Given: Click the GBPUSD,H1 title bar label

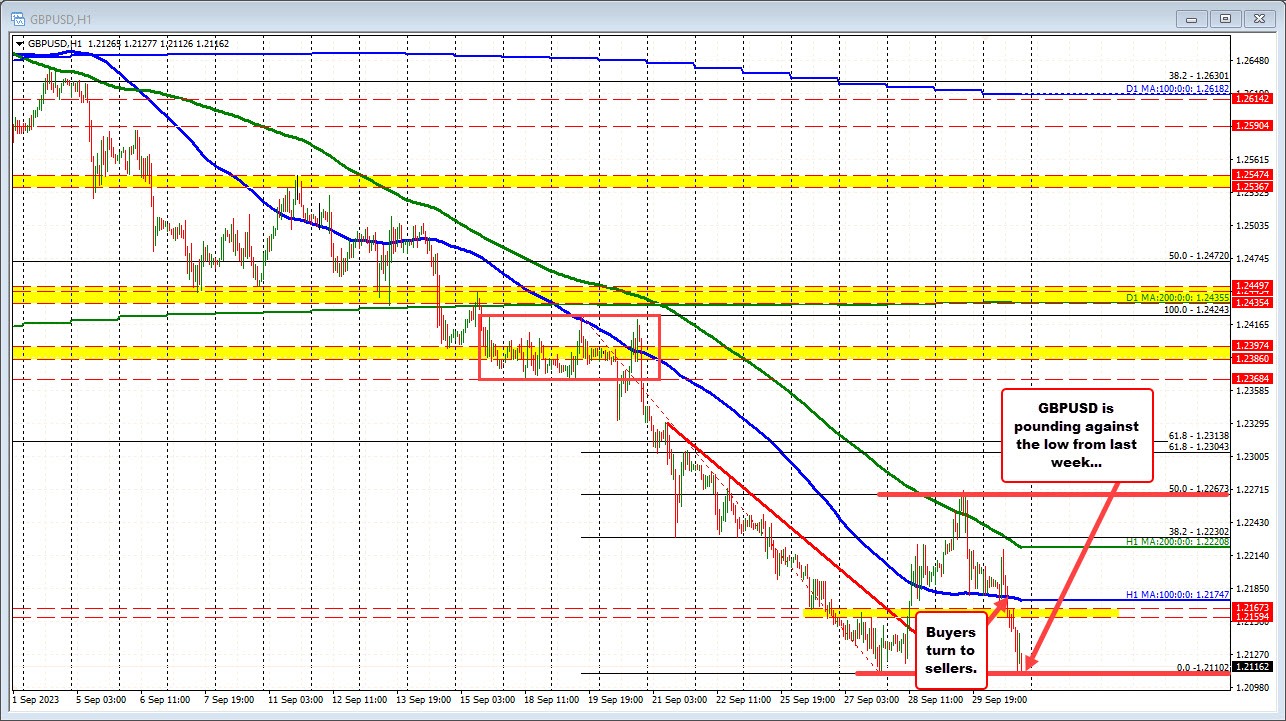Looking at the screenshot, I should [x=60, y=17].
